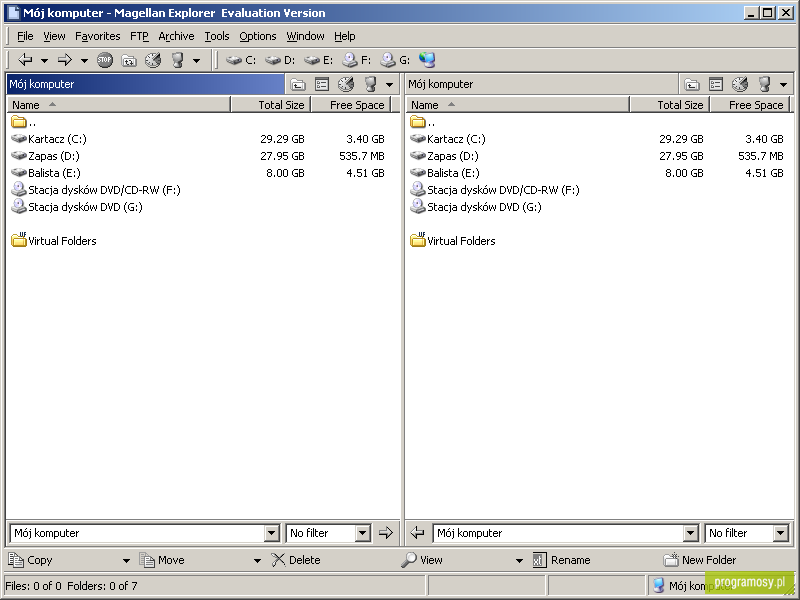Click the left arrow beside right path box
The image size is (800, 600).
point(417,533)
